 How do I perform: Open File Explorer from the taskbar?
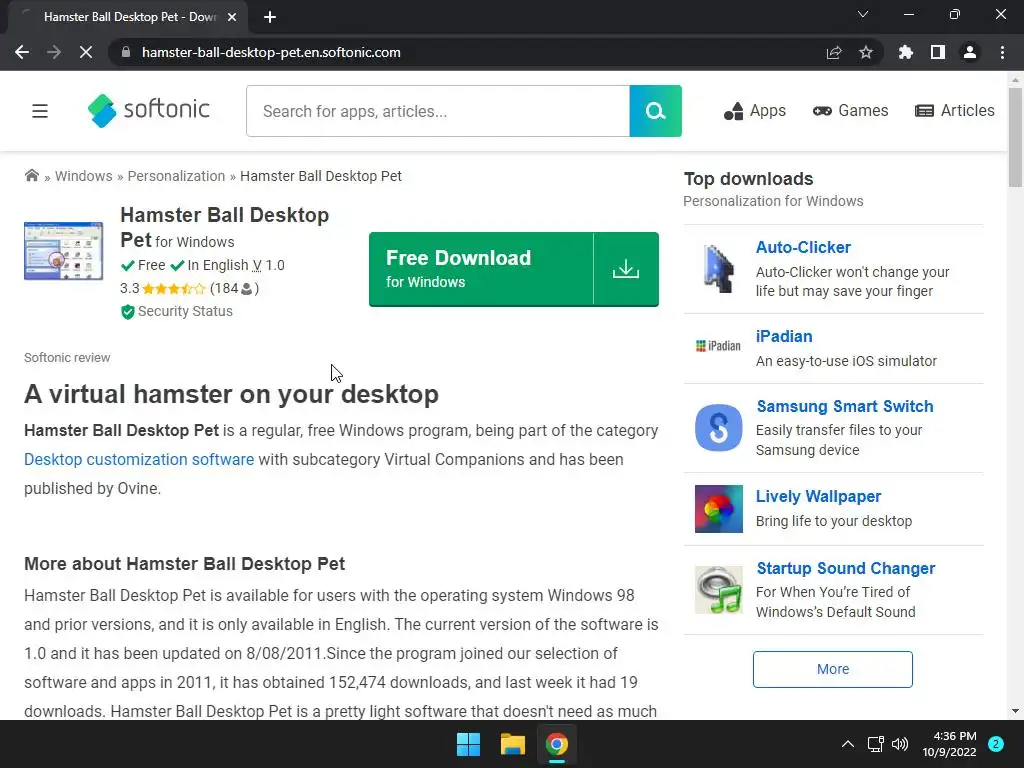coord(513,744)
